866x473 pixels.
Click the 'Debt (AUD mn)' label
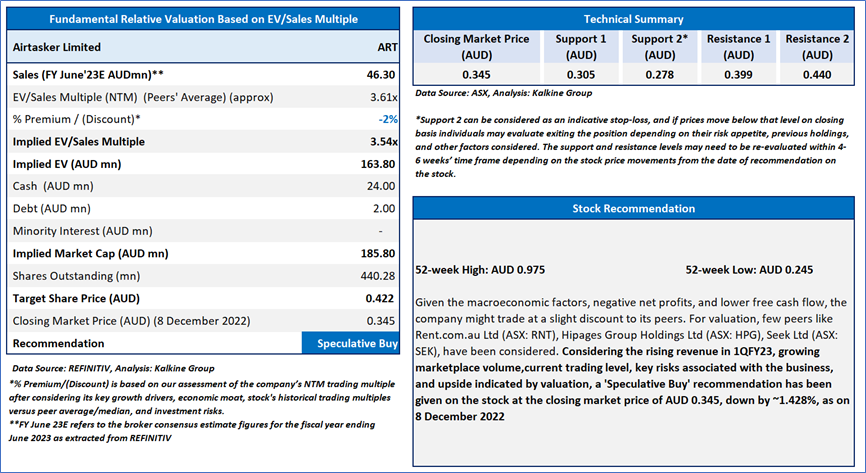pyautogui.click(x=51, y=209)
